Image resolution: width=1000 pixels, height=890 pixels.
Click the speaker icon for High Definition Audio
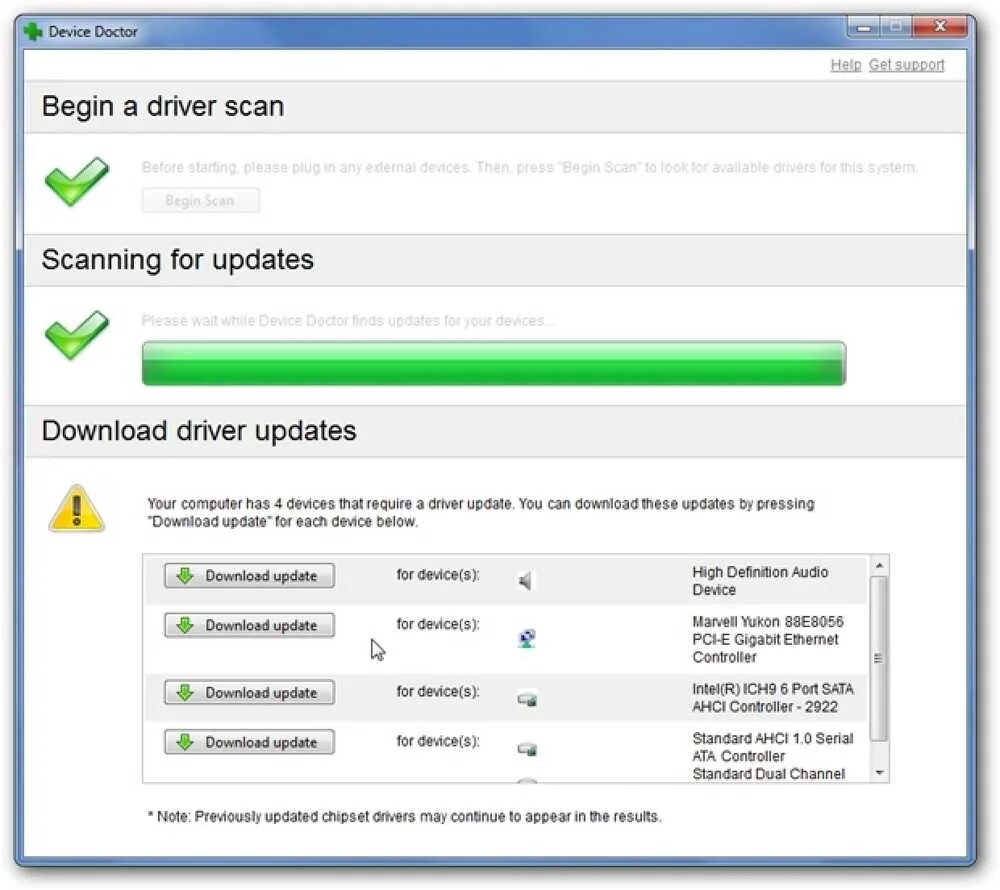525,580
